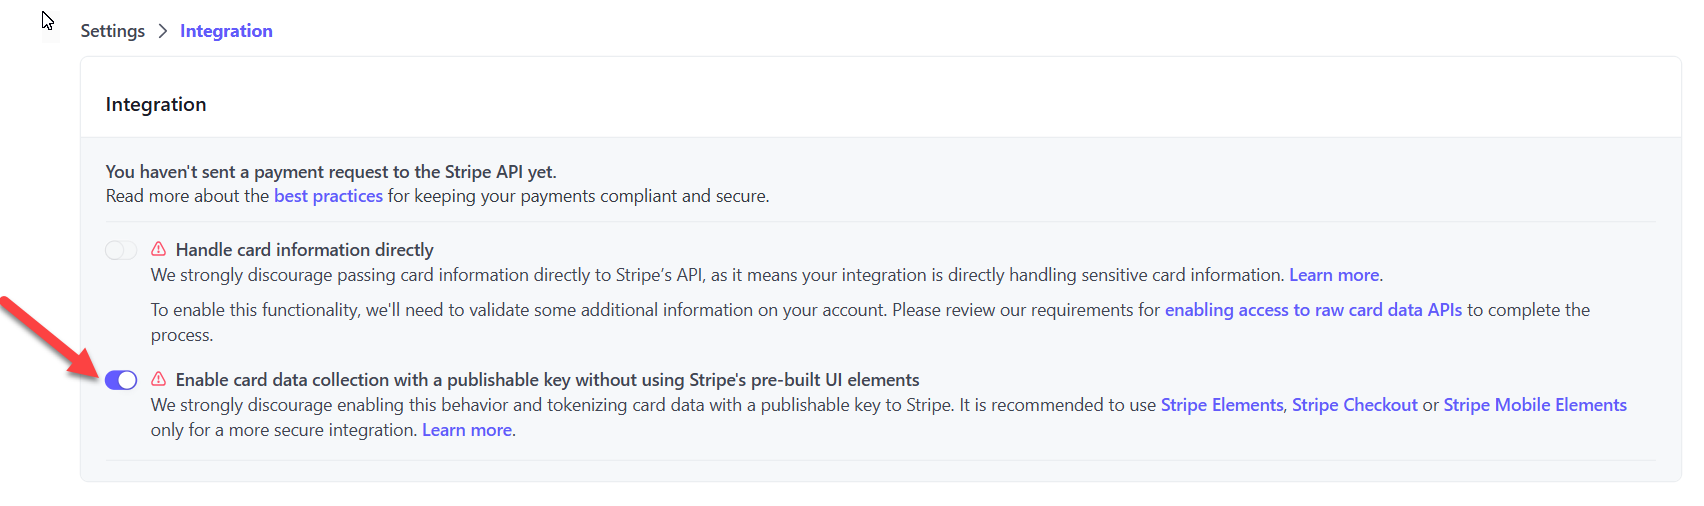Click the breadcrumb chevron after Settings
The width and height of the screenshot is (1704, 506).
coord(163,31)
